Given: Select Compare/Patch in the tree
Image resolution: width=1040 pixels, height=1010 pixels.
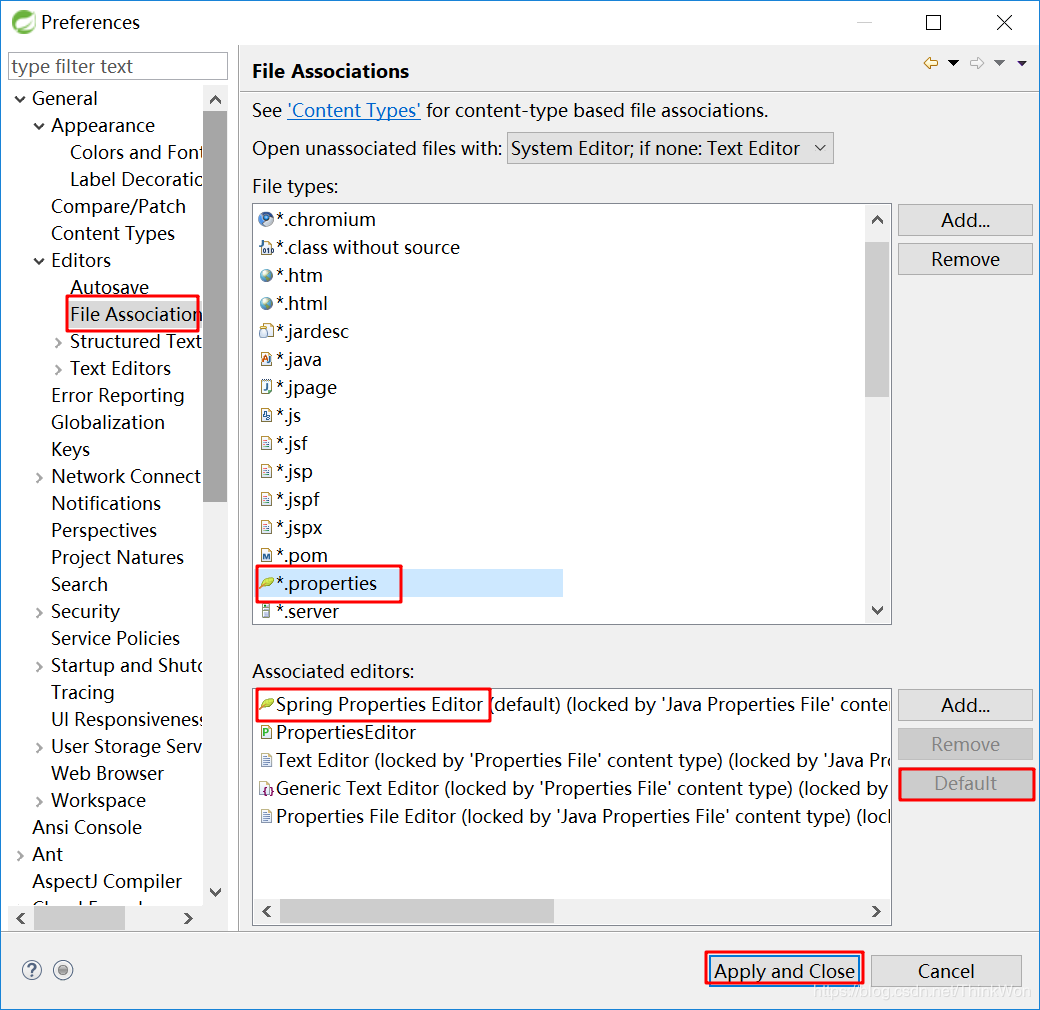Looking at the screenshot, I should point(118,206).
